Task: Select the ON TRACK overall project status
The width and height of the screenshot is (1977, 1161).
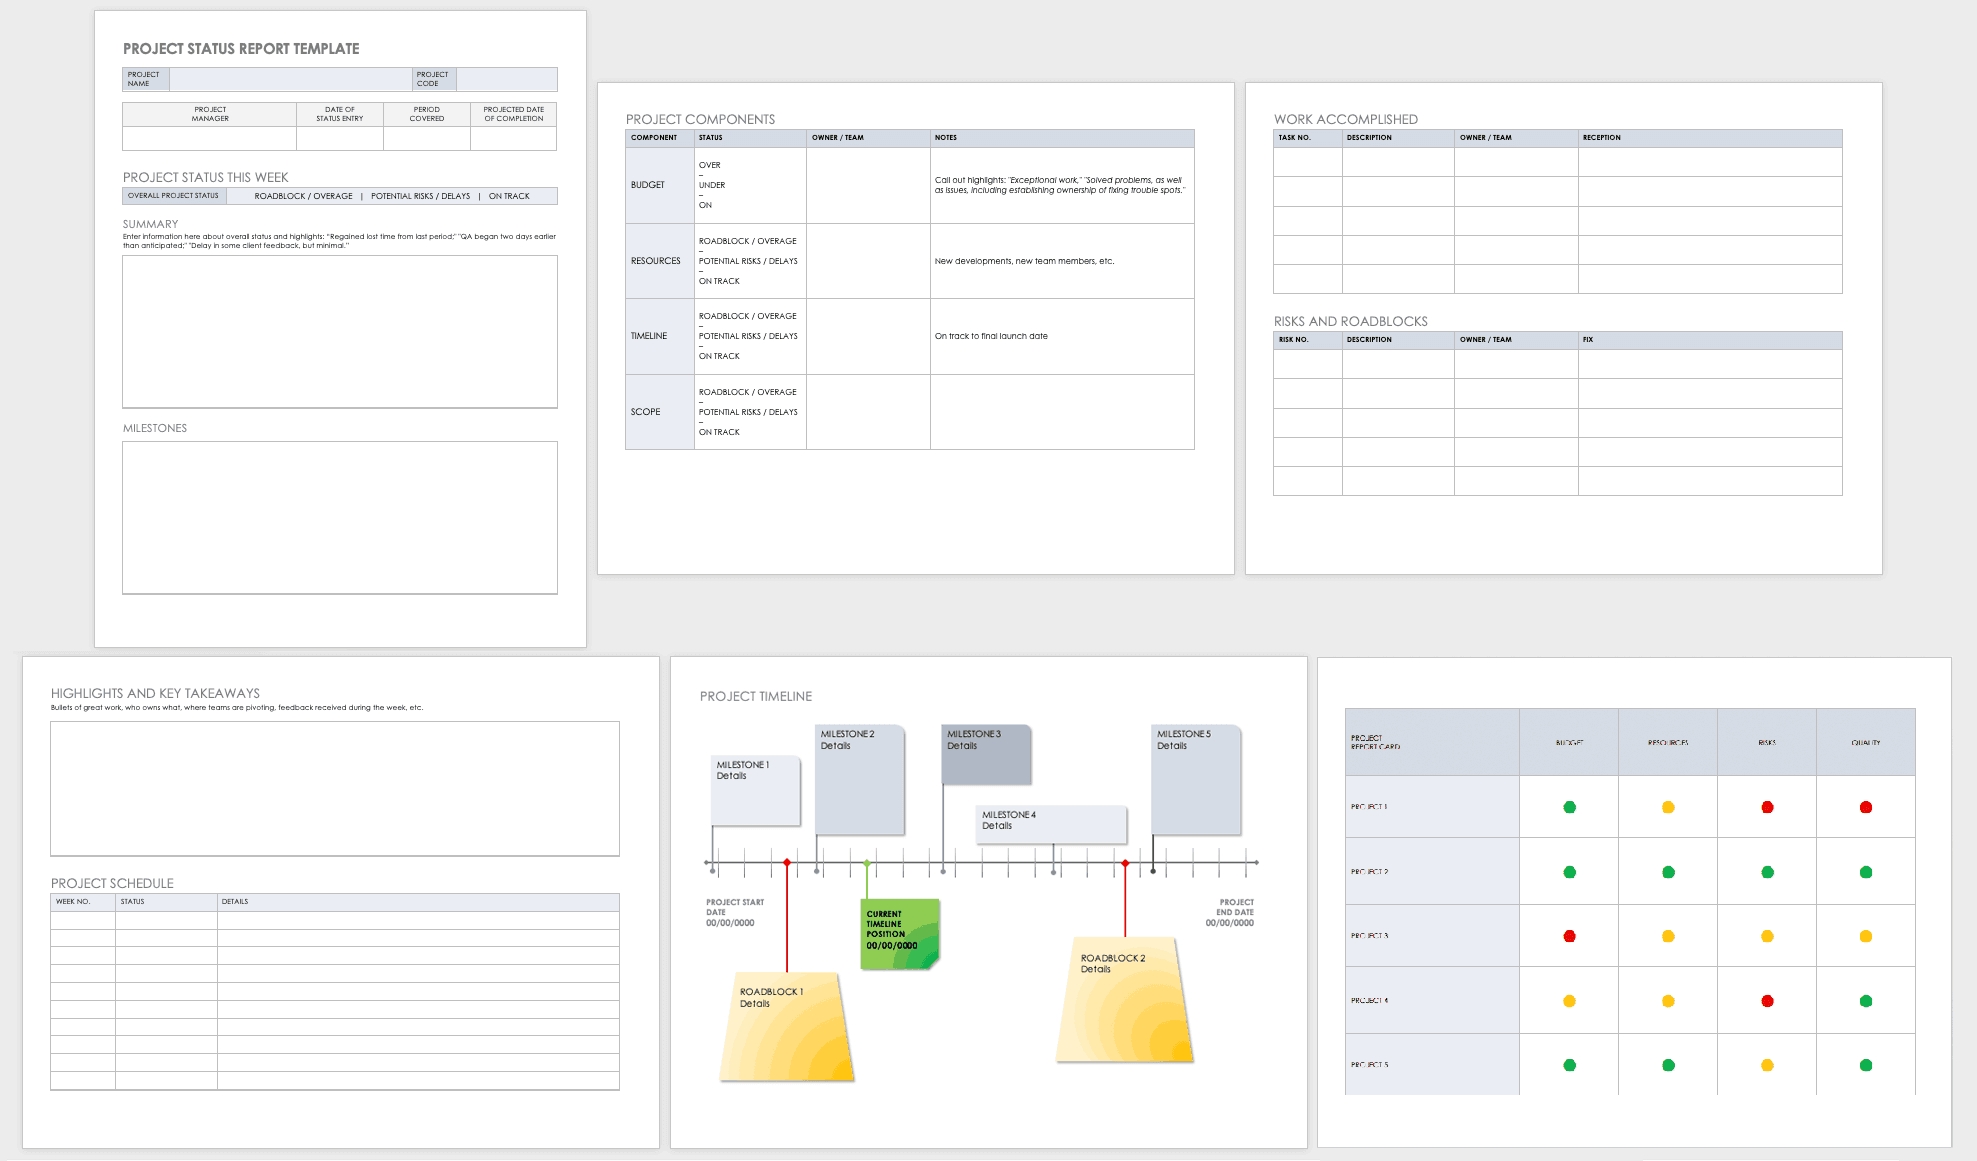Action: (546, 196)
